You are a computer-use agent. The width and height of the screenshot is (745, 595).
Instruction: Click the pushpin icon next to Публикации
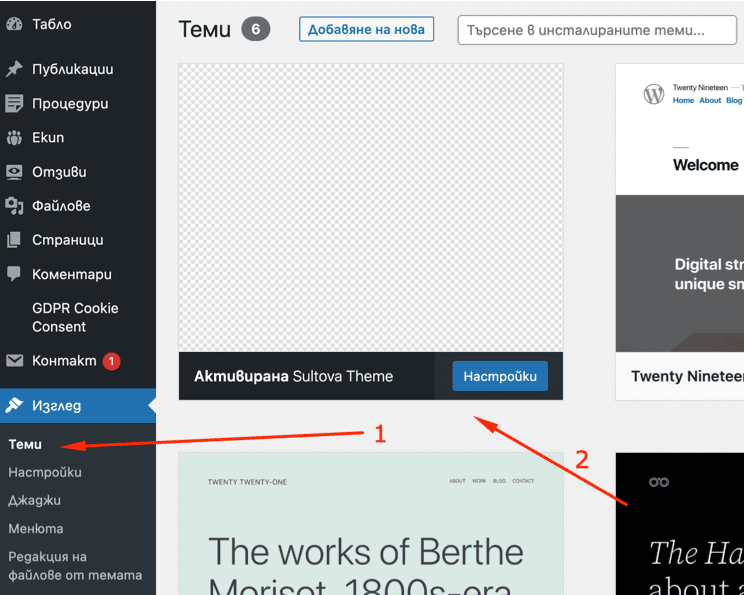pos(14,70)
